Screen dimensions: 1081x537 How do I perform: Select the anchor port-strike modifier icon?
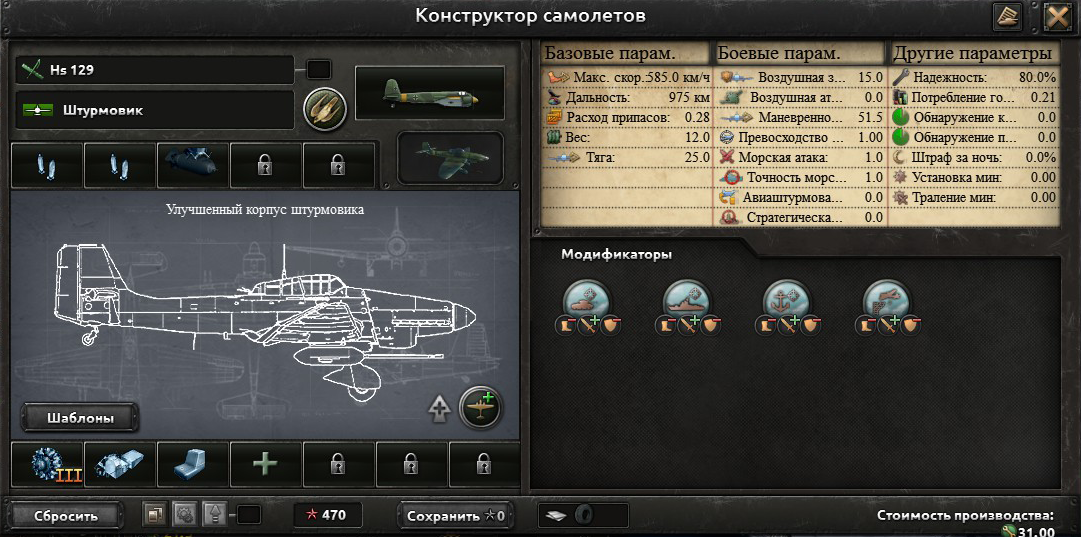[x=786, y=301]
